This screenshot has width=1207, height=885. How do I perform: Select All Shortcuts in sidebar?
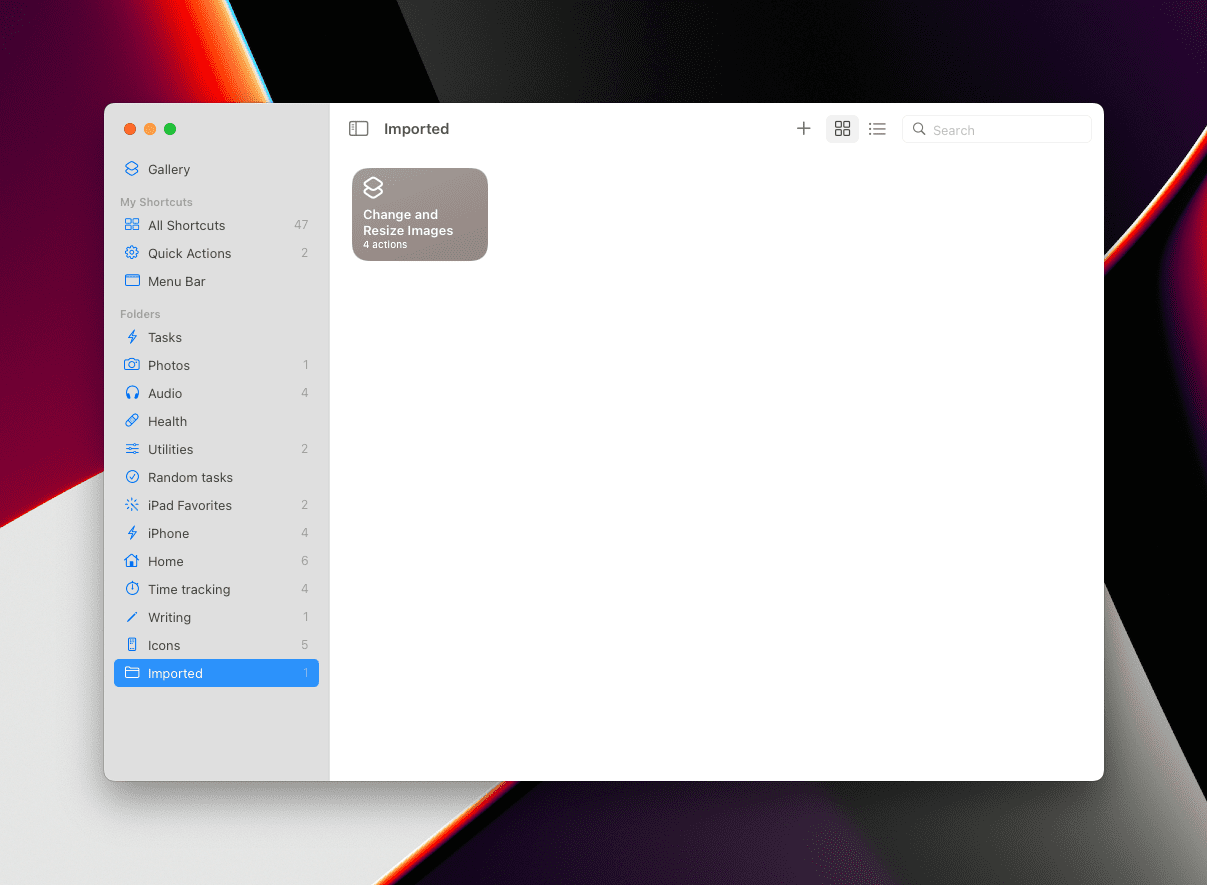click(216, 225)
